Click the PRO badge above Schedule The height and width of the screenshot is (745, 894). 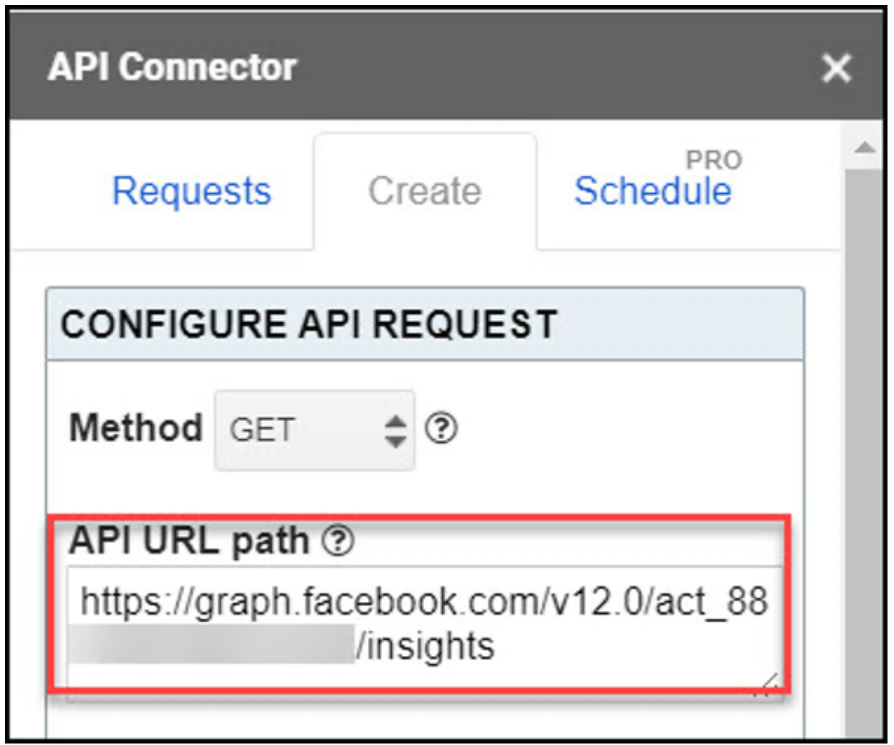point(714,160)
